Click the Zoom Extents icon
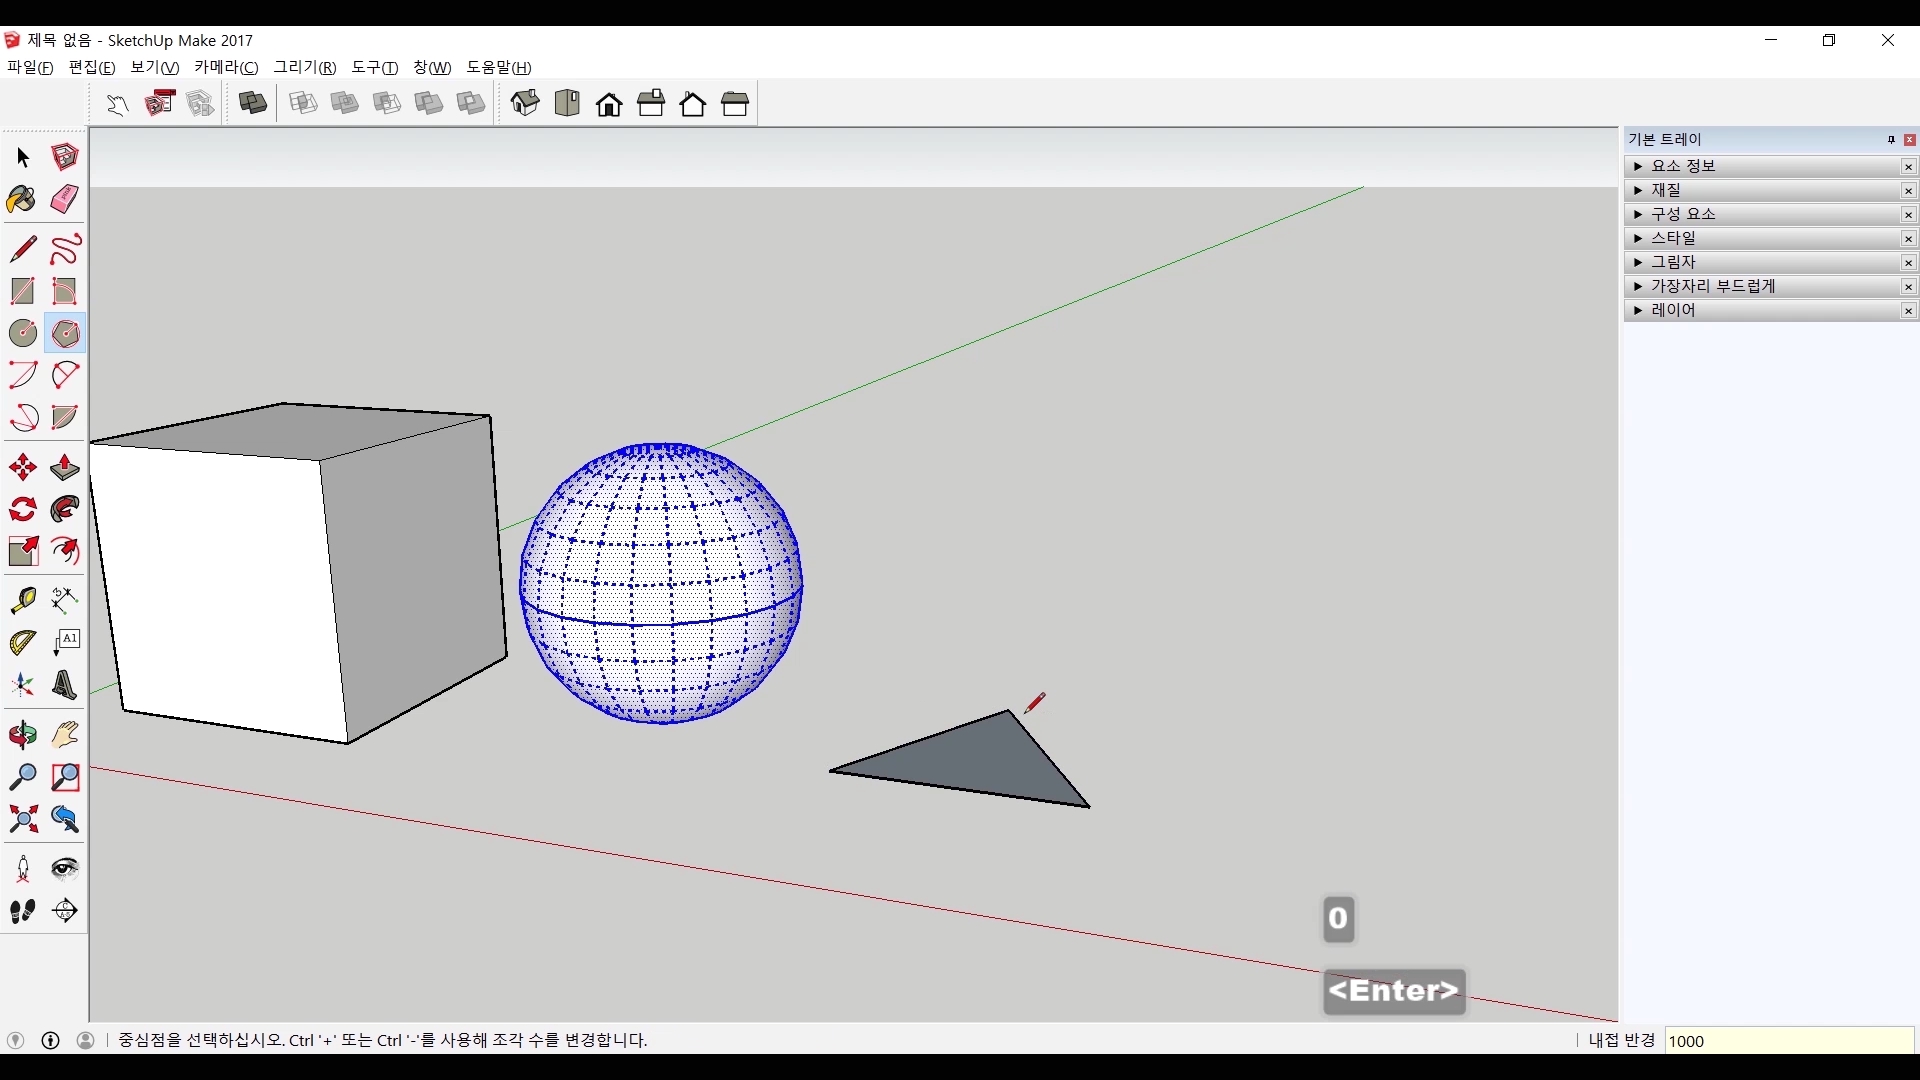This screenshot has width=1920, height=1080. [x=22, y=820]
